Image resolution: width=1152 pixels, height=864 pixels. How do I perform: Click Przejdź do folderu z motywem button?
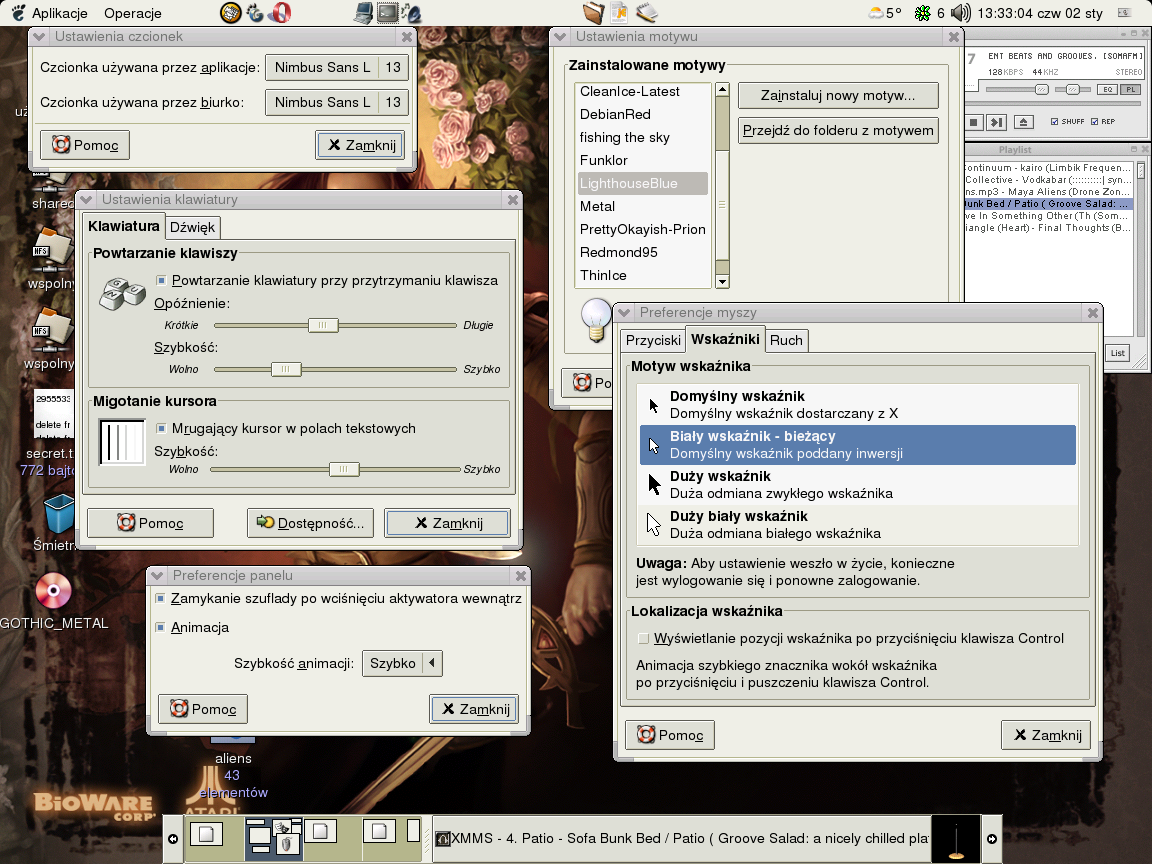[838, 131]
